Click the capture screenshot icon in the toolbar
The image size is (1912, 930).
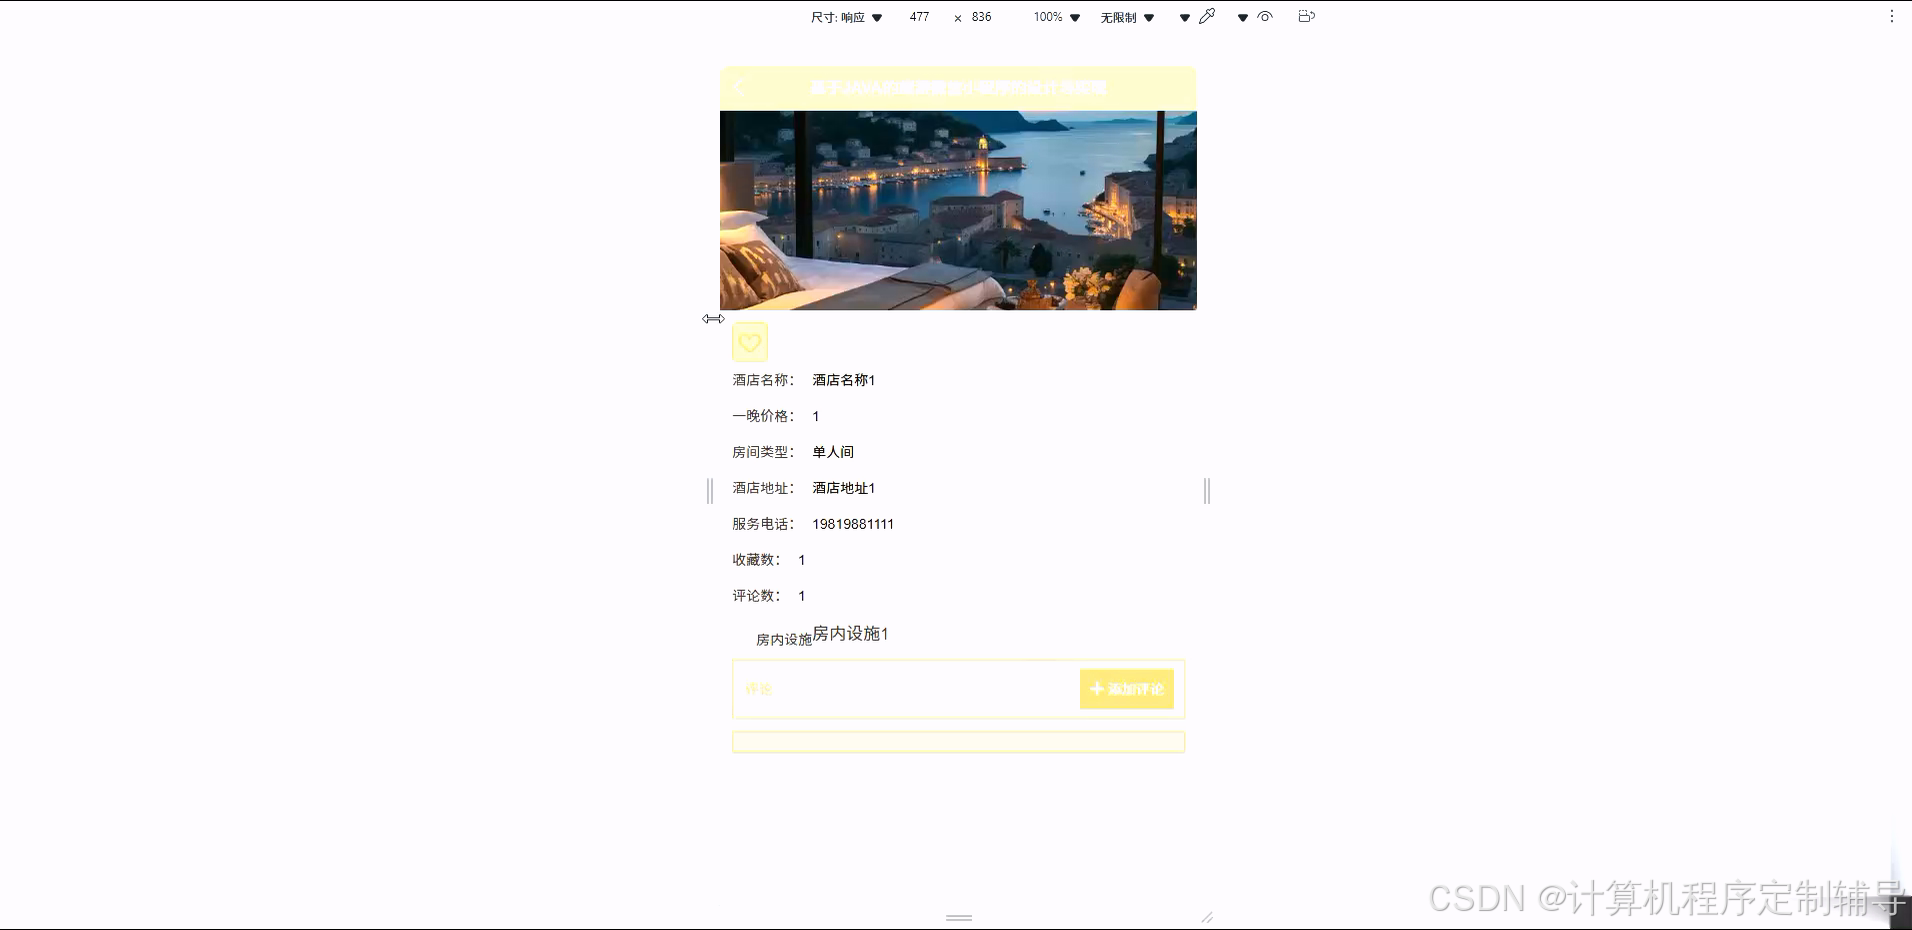[1306, 16]
